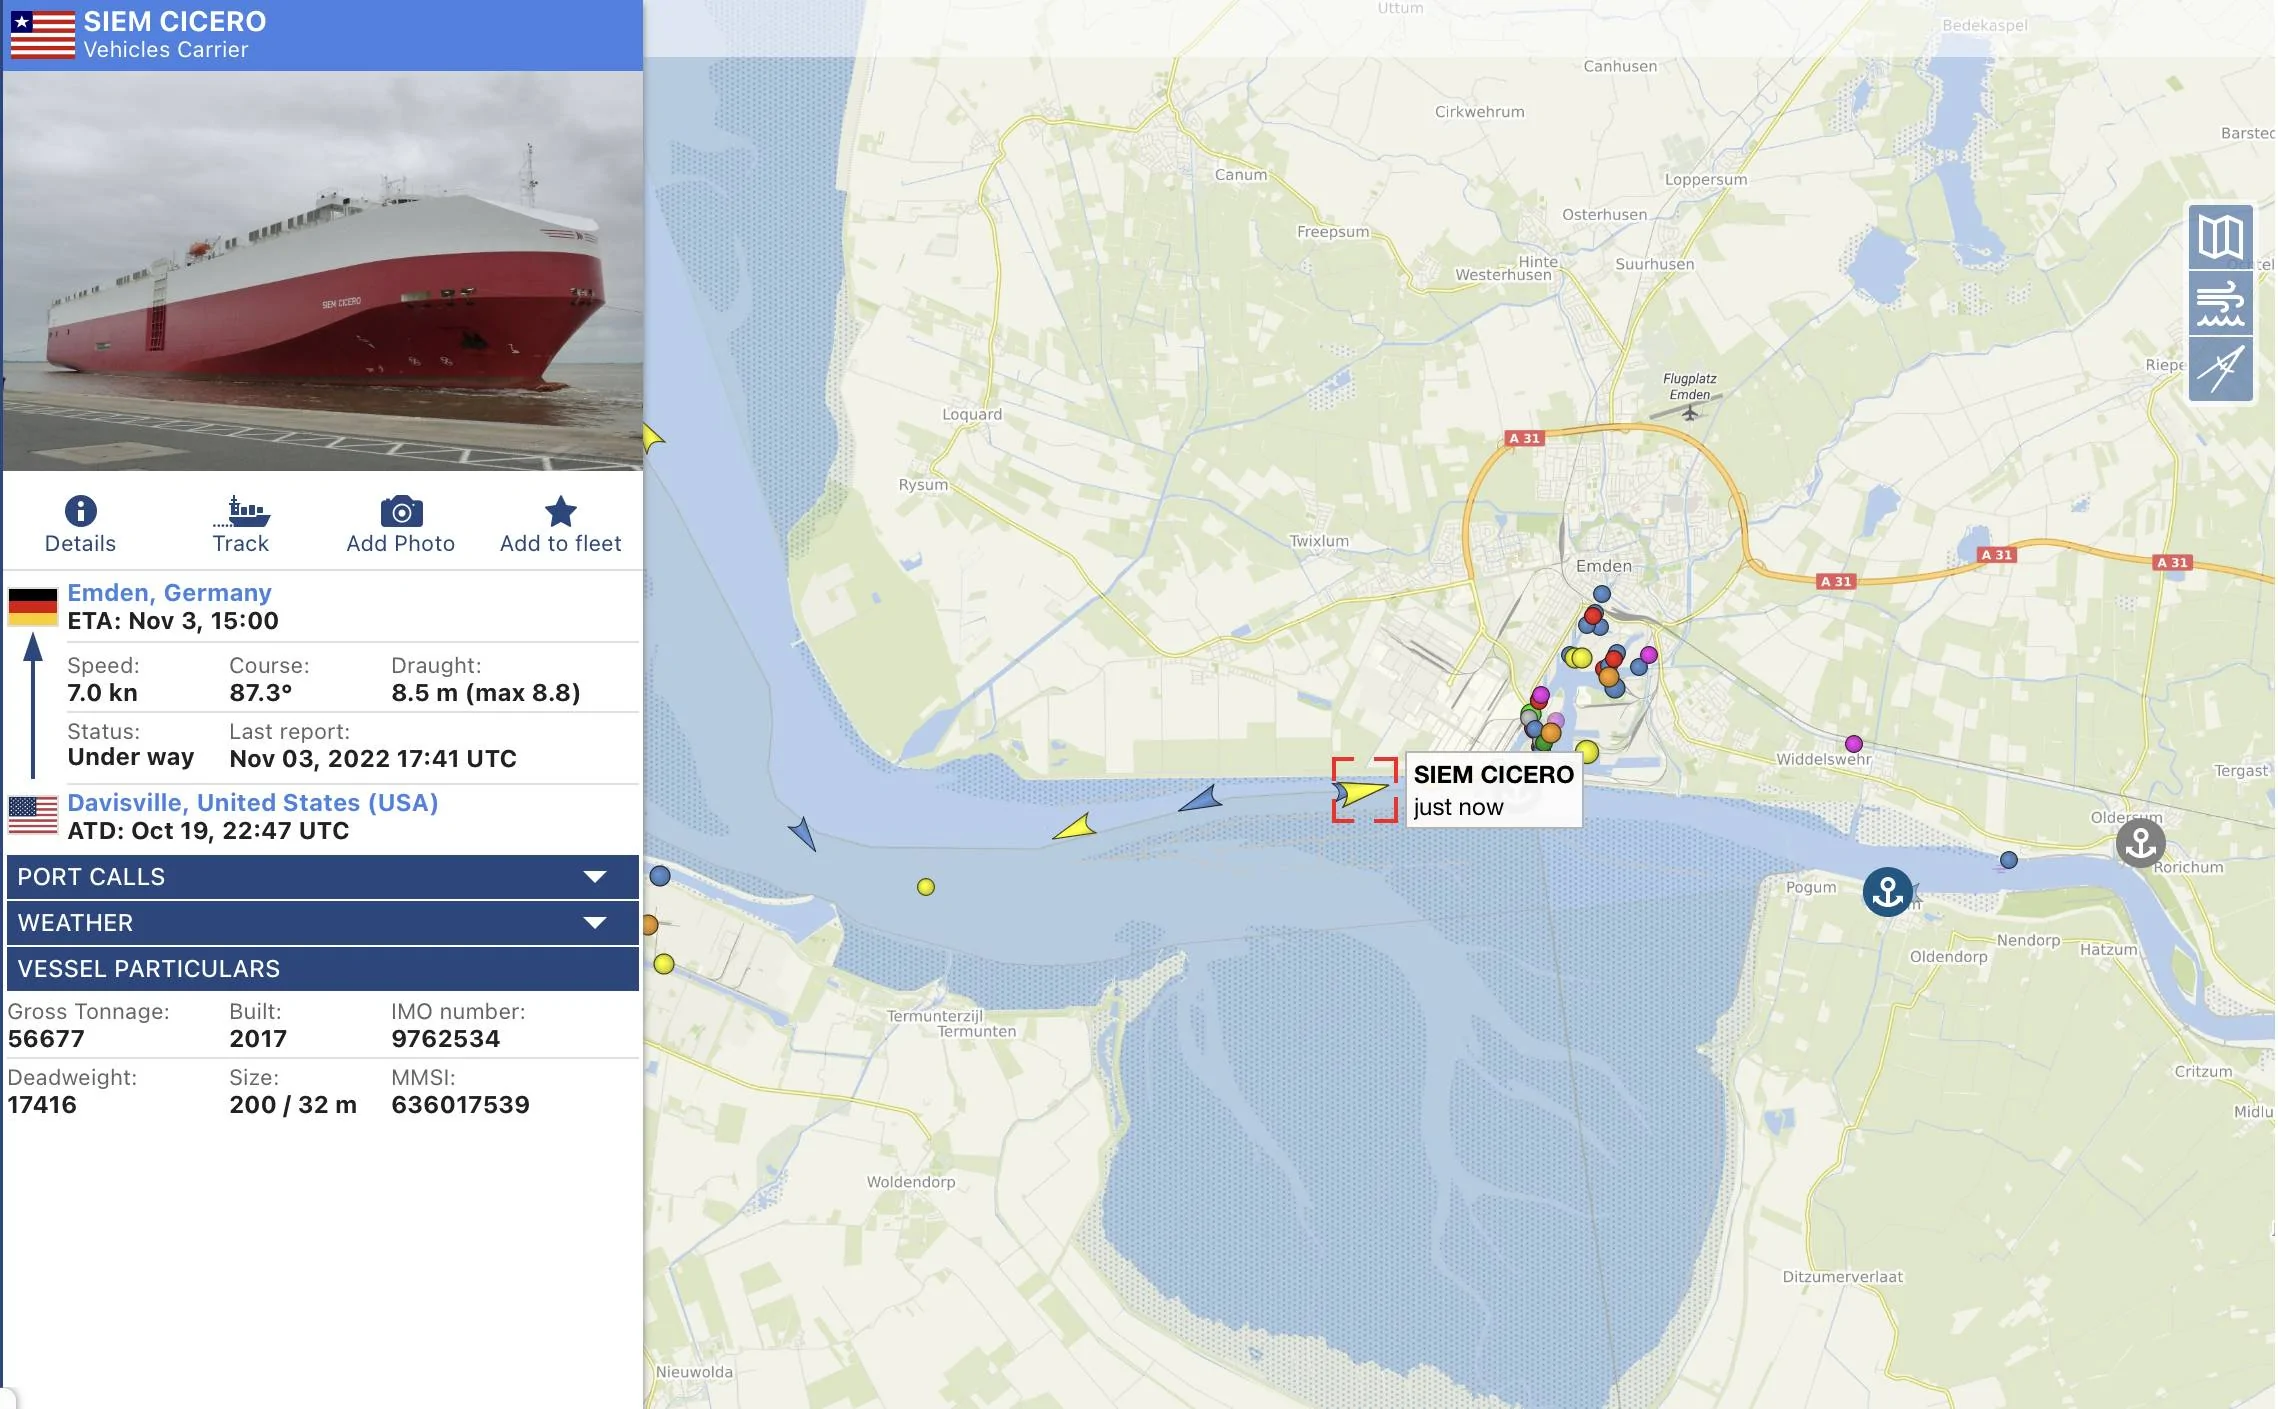Screen dimensions: 2278x1409
Task: Click yellow ship arrow at map left edge
Action: pyautogui.click(x=652, y=438)
